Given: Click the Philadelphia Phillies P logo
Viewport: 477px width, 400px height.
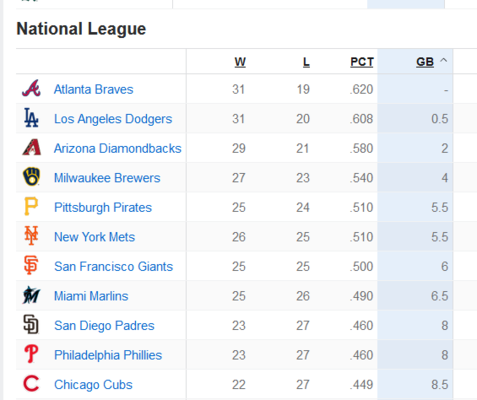Looking at the screenshot, I should click(x=31, y=354).
